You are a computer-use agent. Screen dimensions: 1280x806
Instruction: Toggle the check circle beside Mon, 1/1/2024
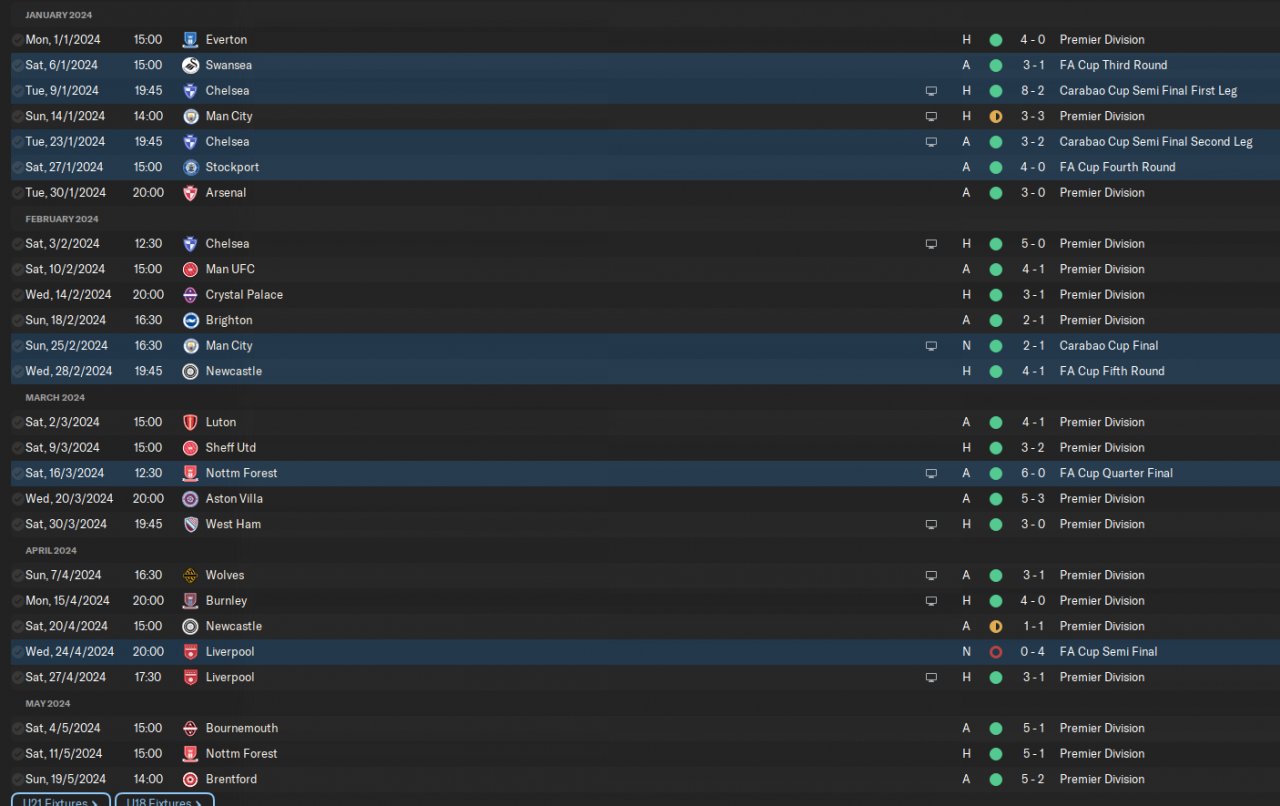click(x=17, y=40)
